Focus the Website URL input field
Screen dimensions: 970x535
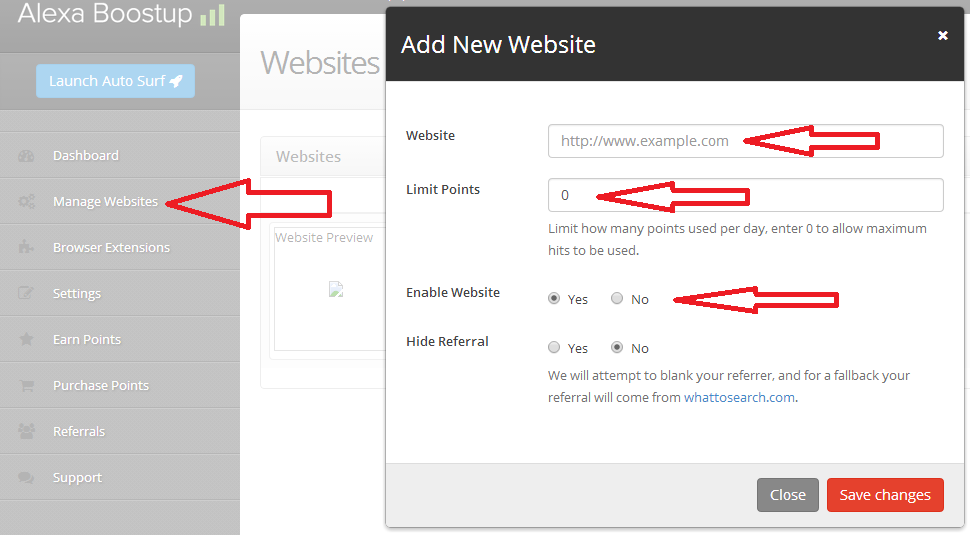(745, 141)
